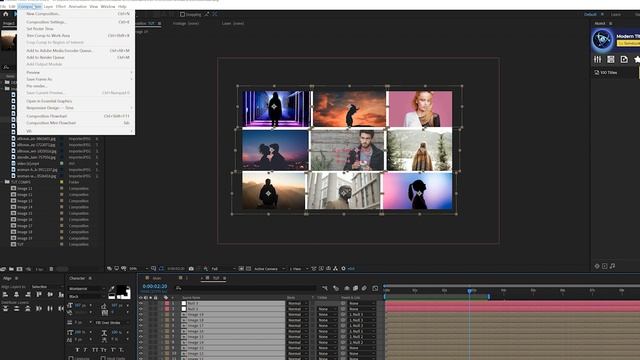Click the snapshot camera icon in viewer footer
The image size is (640, 360).
[191, 269]
